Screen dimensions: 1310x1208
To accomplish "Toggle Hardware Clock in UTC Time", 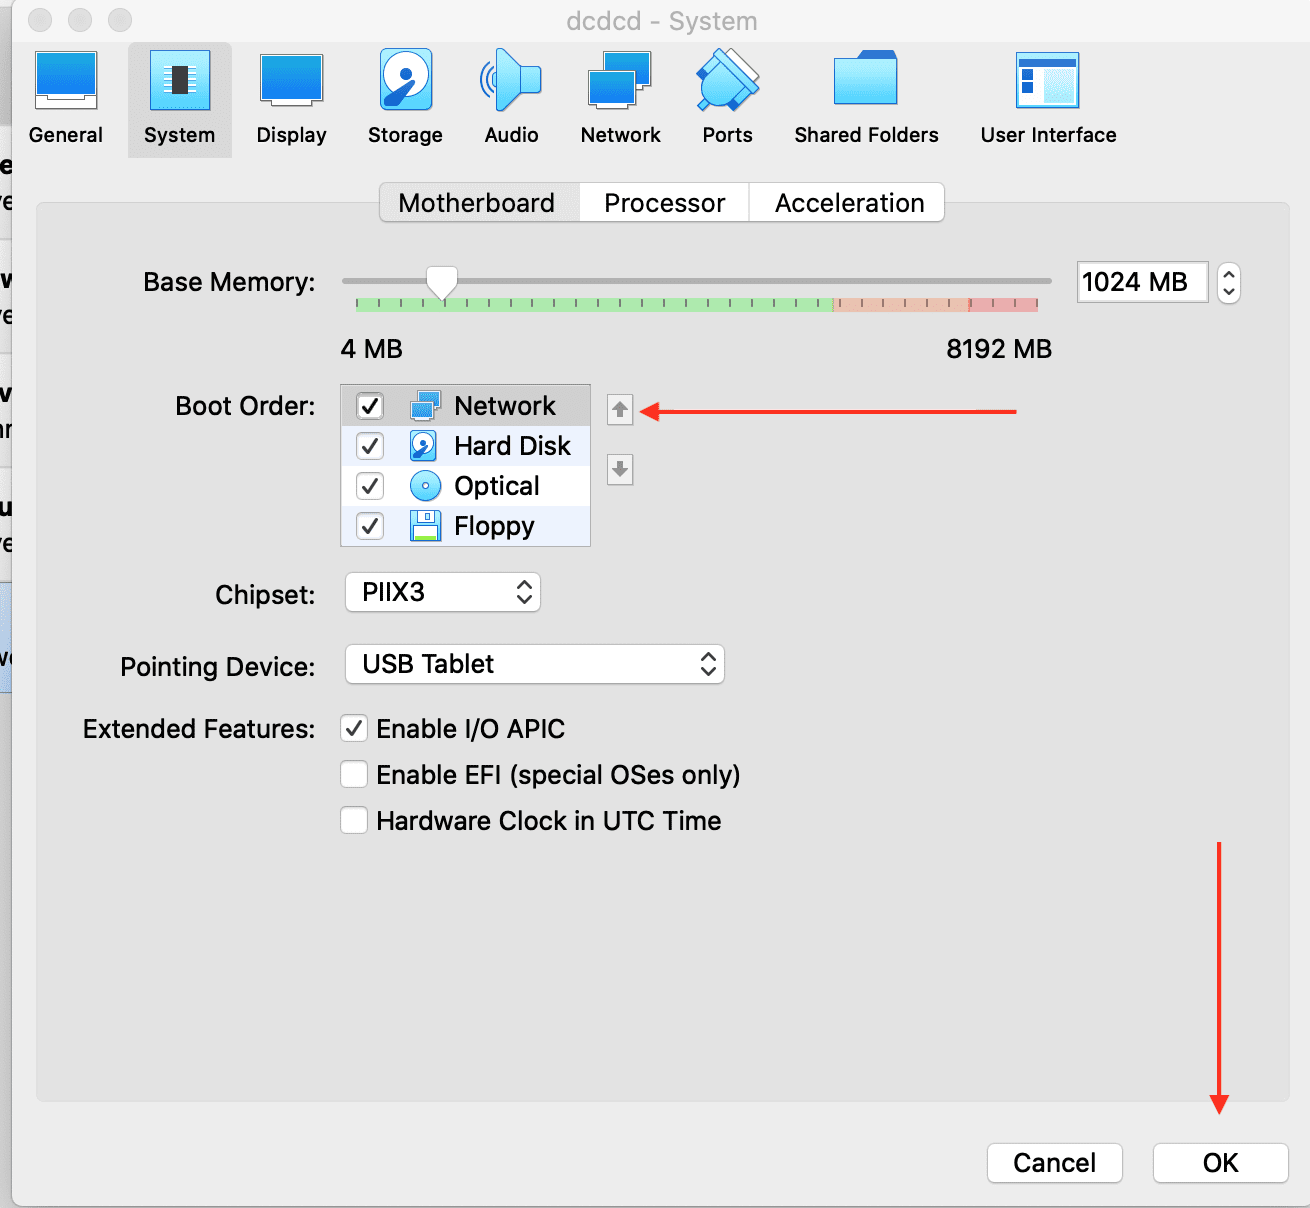I will coord(354,821).
